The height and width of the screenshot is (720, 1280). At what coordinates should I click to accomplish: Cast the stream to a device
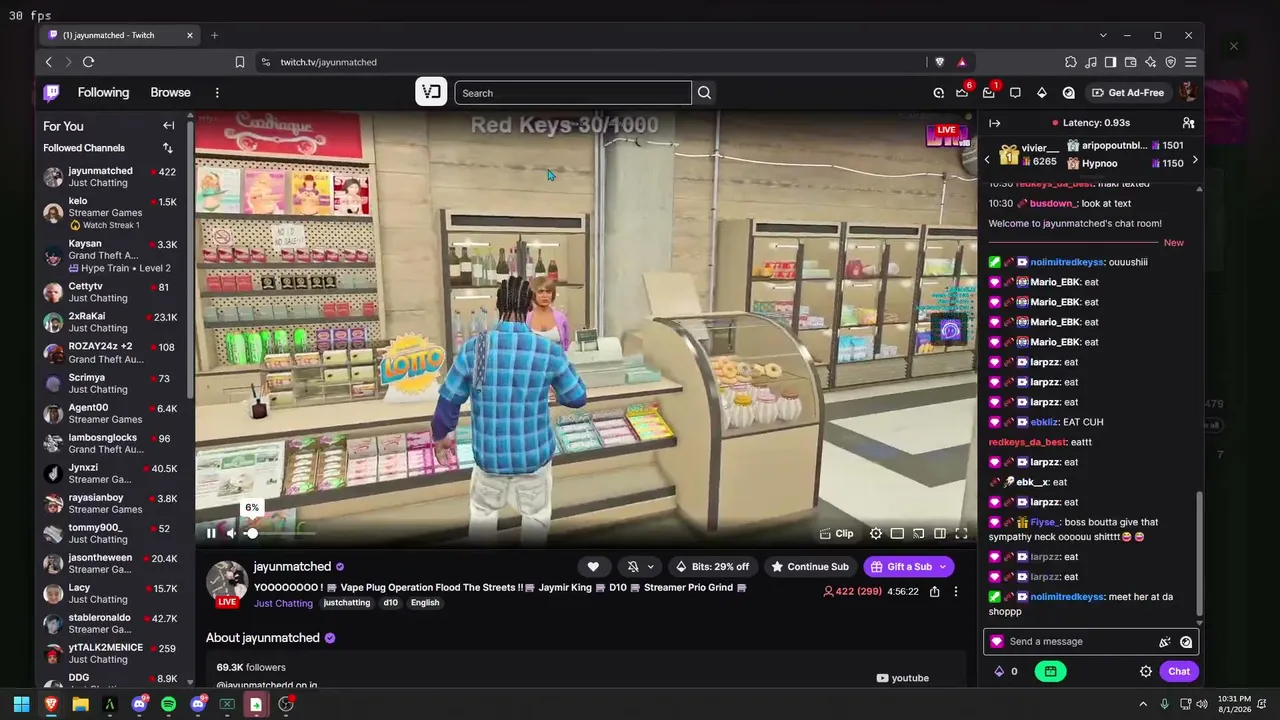pos(918,534)
